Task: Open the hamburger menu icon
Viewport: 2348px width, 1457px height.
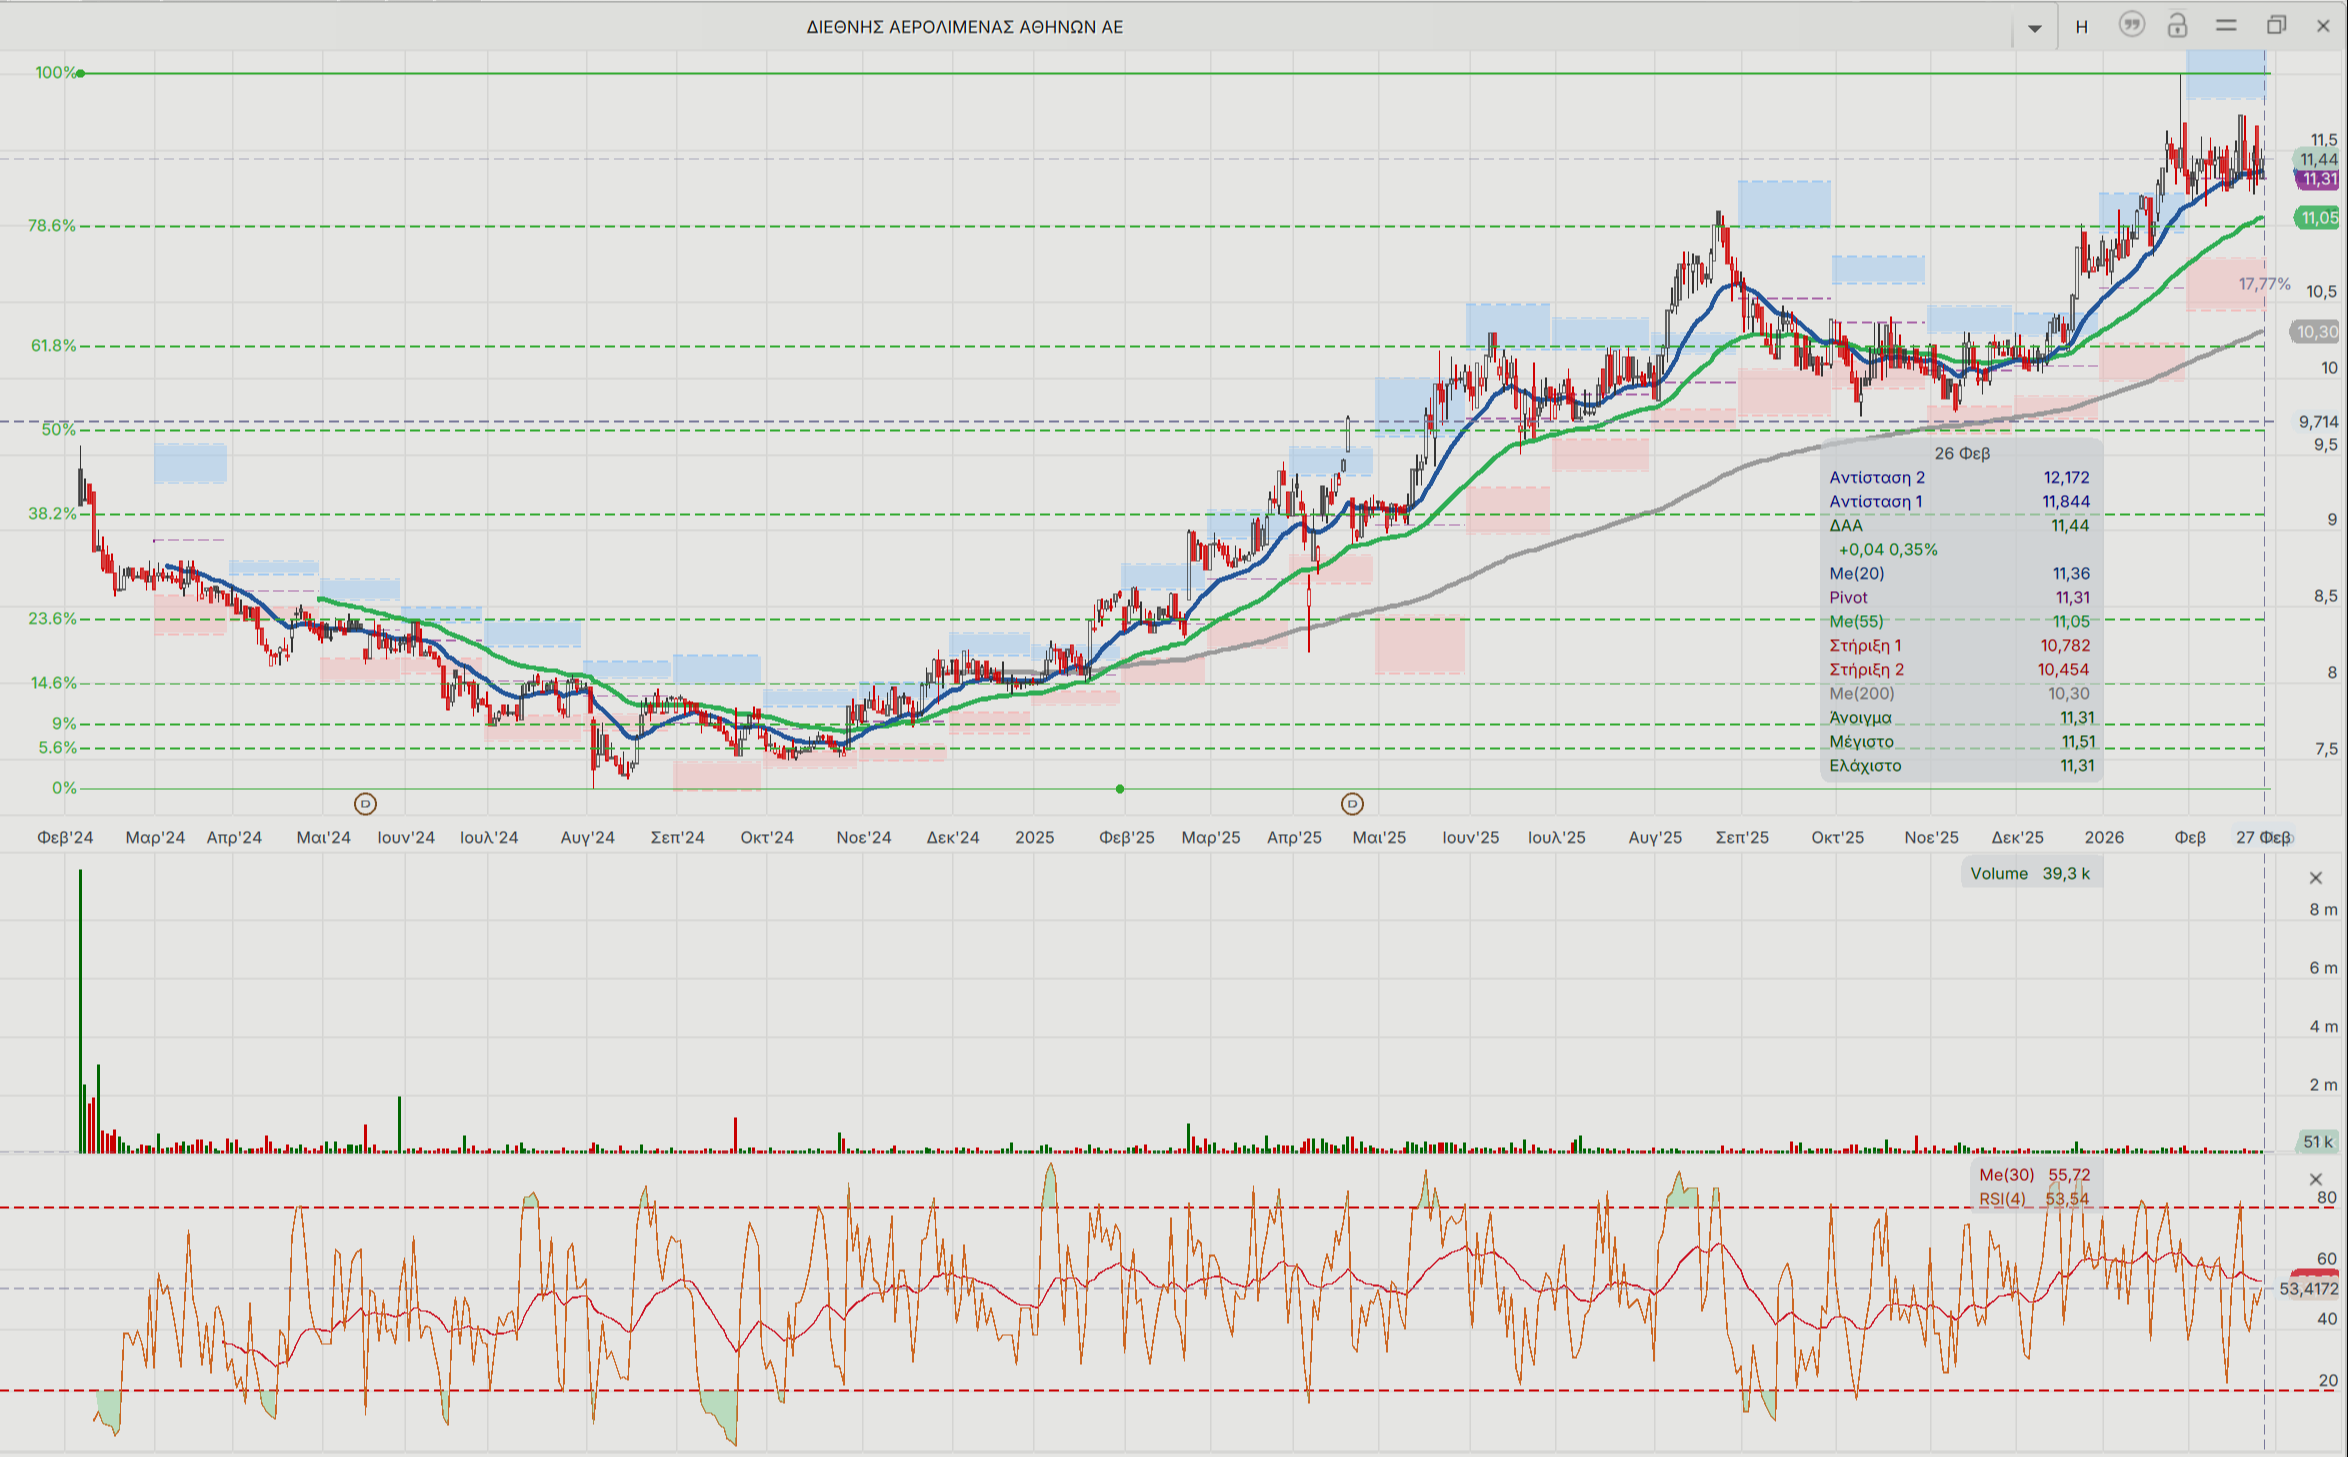Action: 2225,26
